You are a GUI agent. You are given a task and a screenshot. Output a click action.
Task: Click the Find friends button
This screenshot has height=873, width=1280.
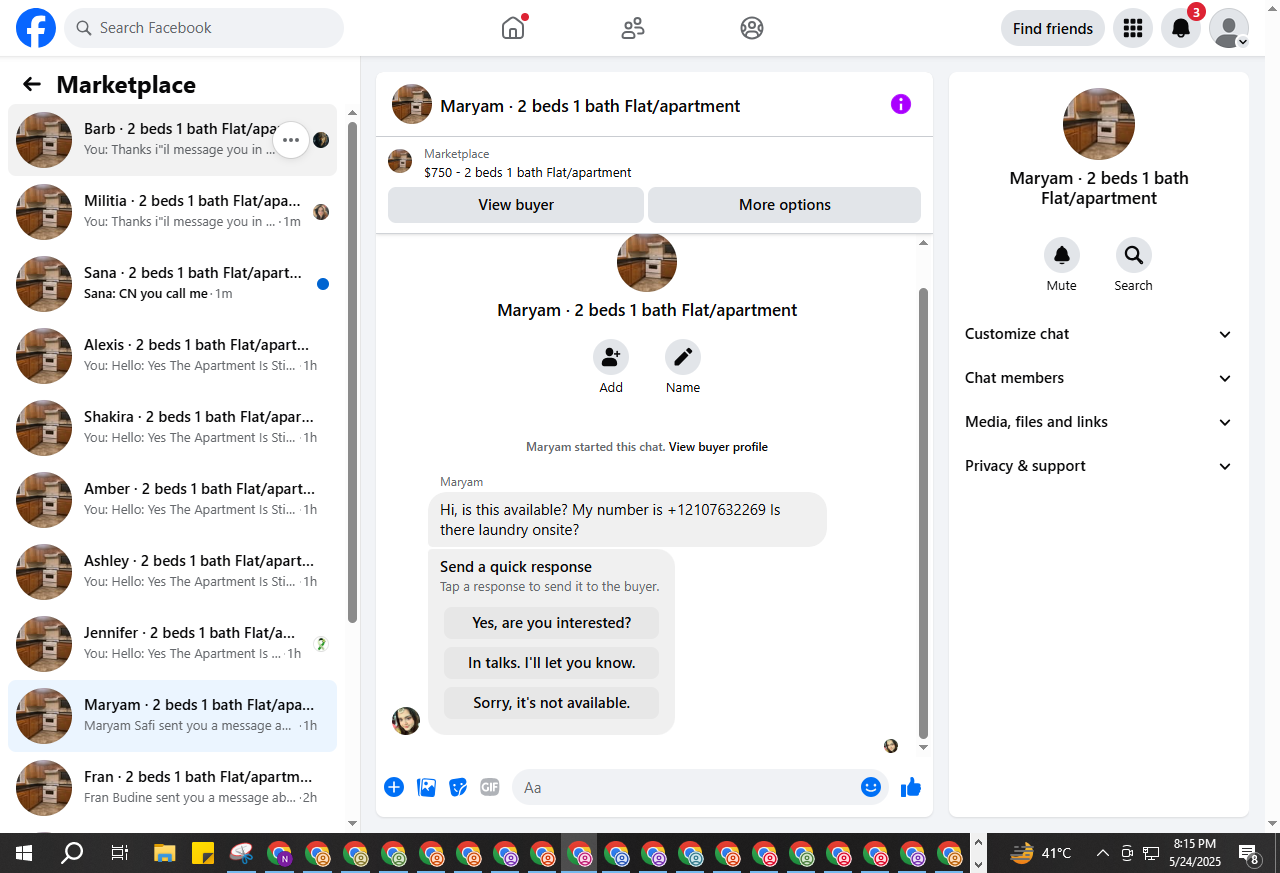tap(1053, 28)
